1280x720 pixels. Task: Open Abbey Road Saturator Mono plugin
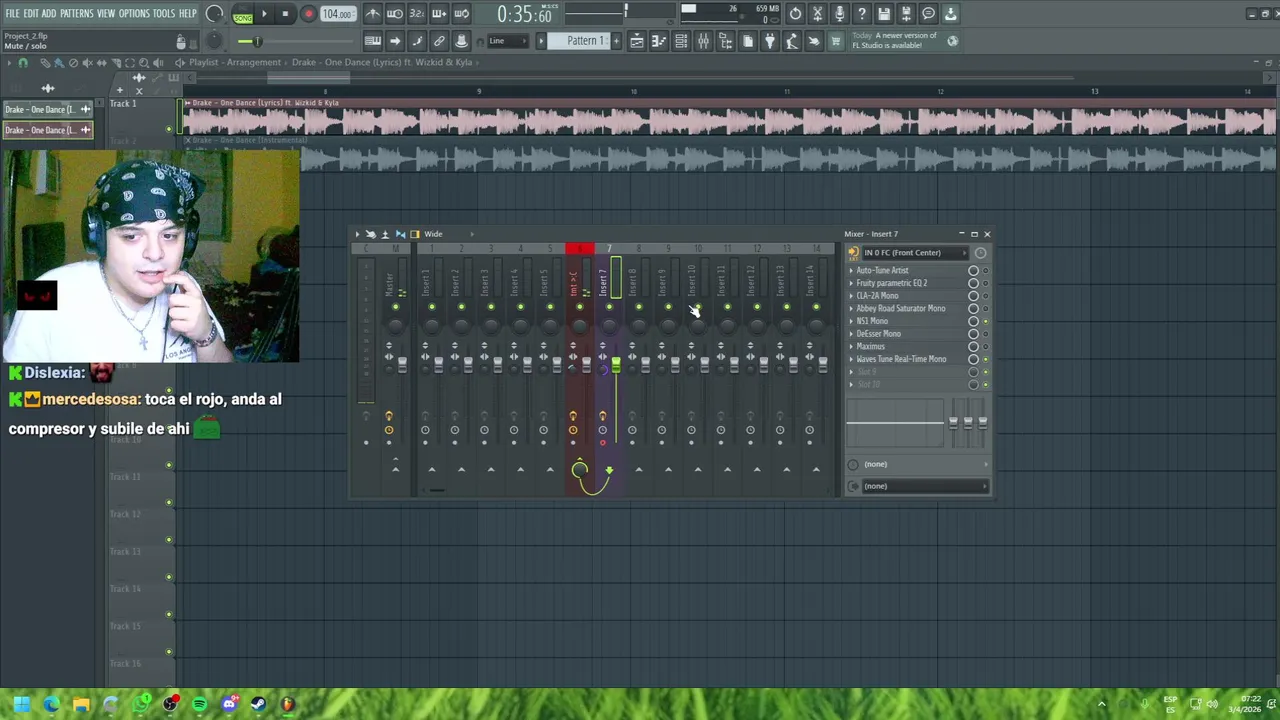tap(900, 309)
